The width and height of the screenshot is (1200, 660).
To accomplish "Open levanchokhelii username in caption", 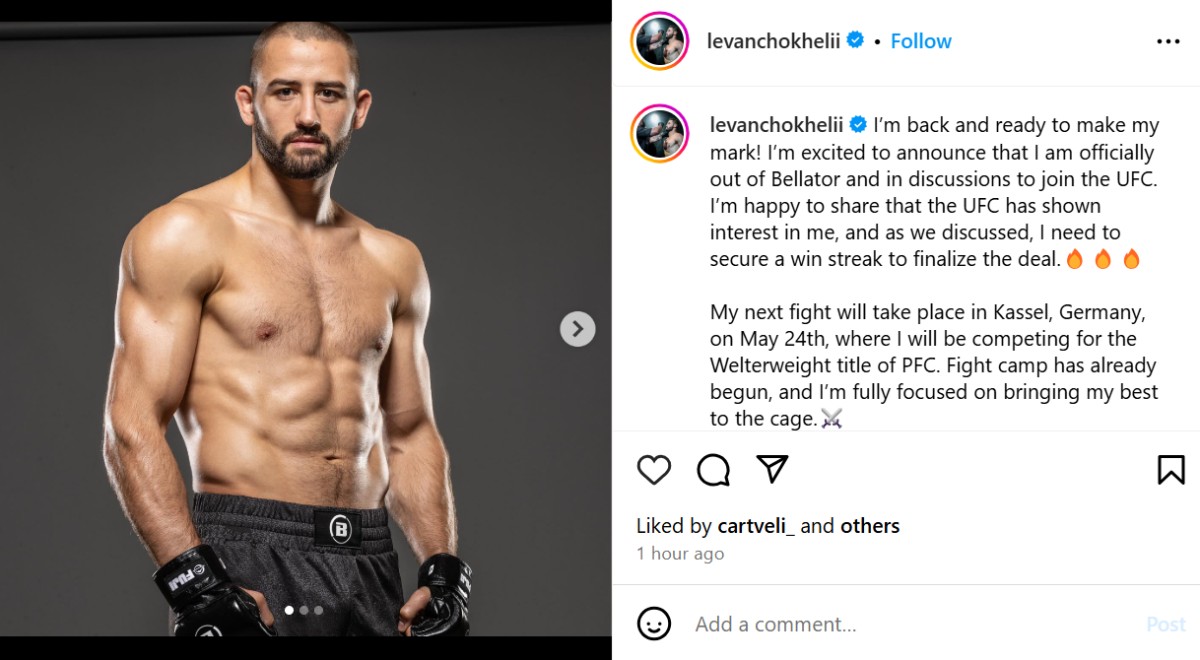I will 776,125.
